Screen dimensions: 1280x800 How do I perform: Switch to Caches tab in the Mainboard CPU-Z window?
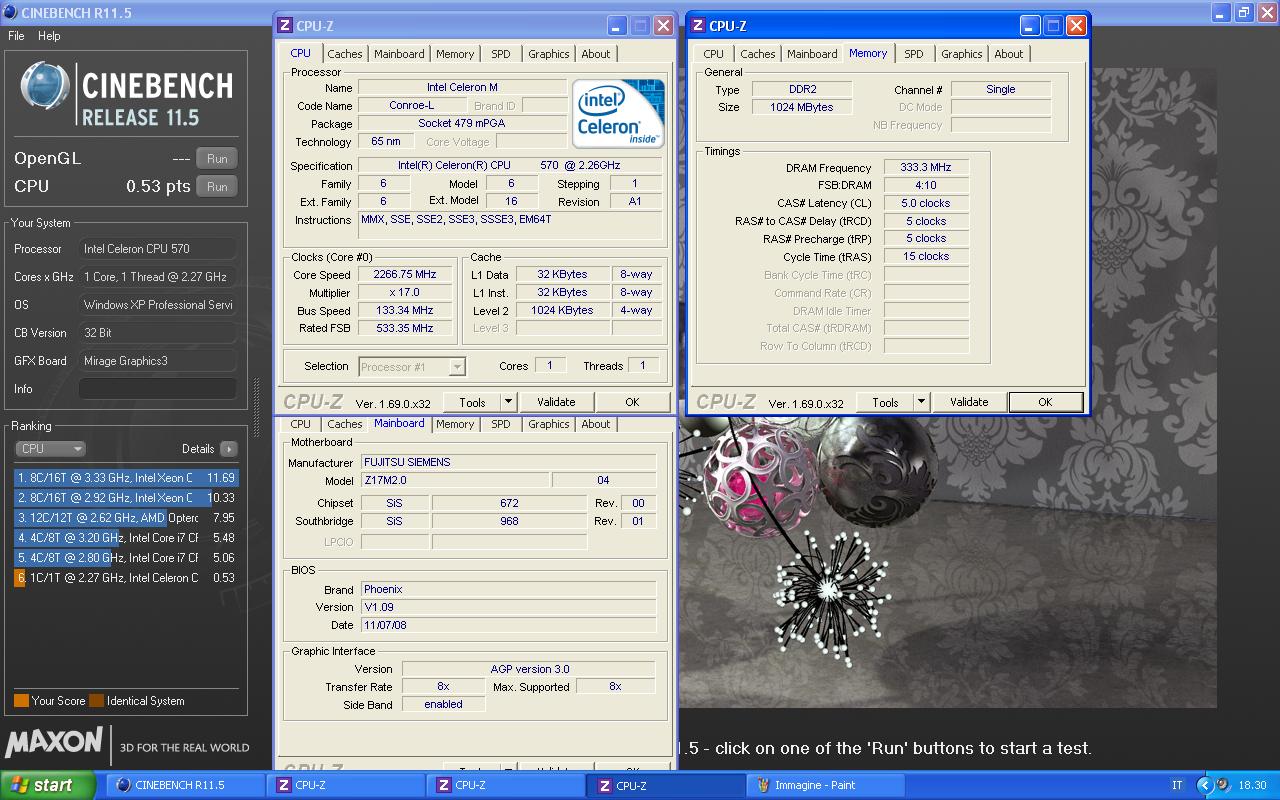345,424
